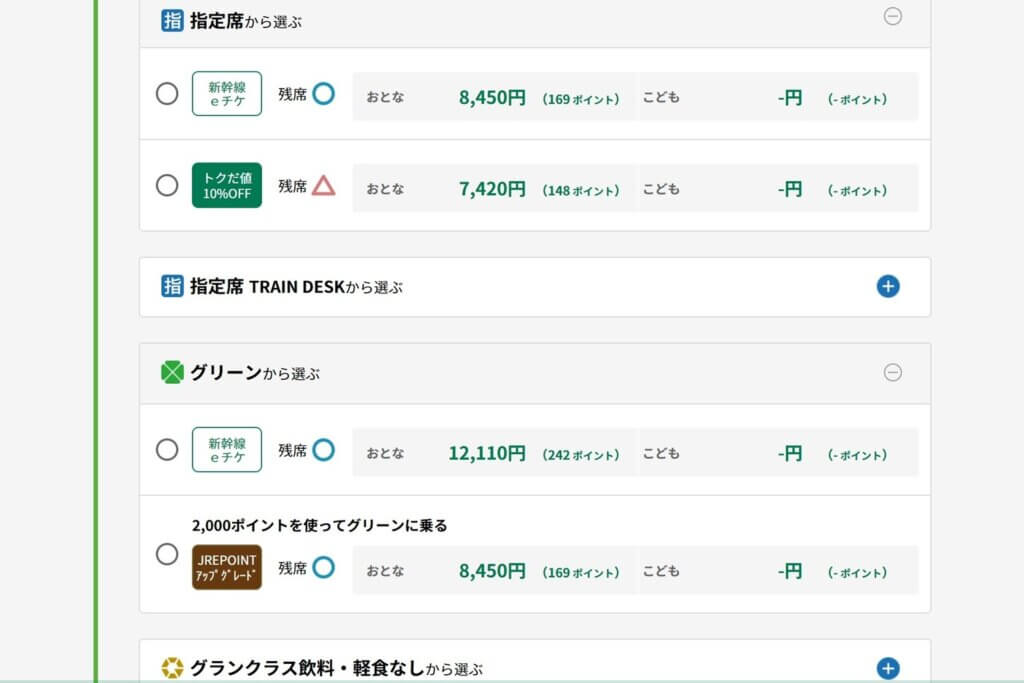This screenshot has height=683, width=1024.
Task: Click the red triangle availability icon
Action: 323,186
